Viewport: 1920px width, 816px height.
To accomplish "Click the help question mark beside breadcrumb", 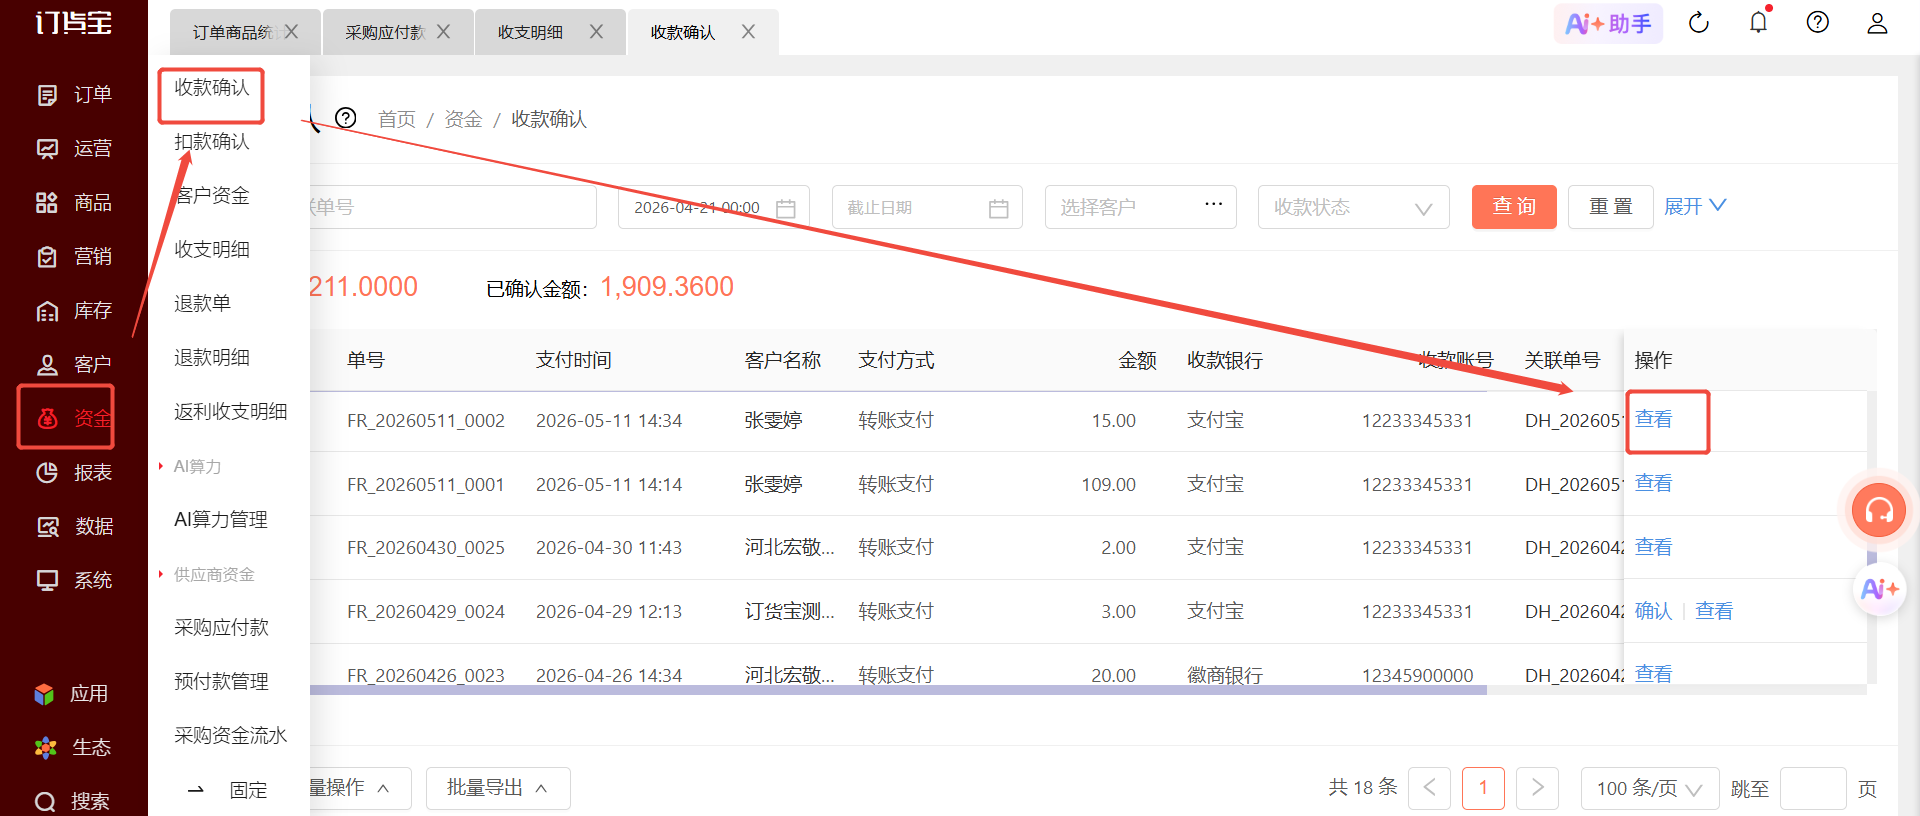I will click(x=346, y=118).
